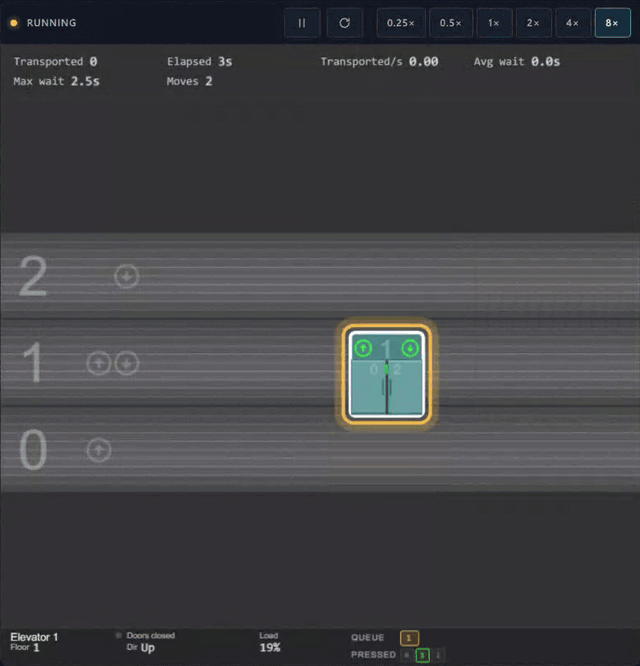Click floor 1 up call button
The height and width of the screenshot is (666, 640).
pos(99,364)
